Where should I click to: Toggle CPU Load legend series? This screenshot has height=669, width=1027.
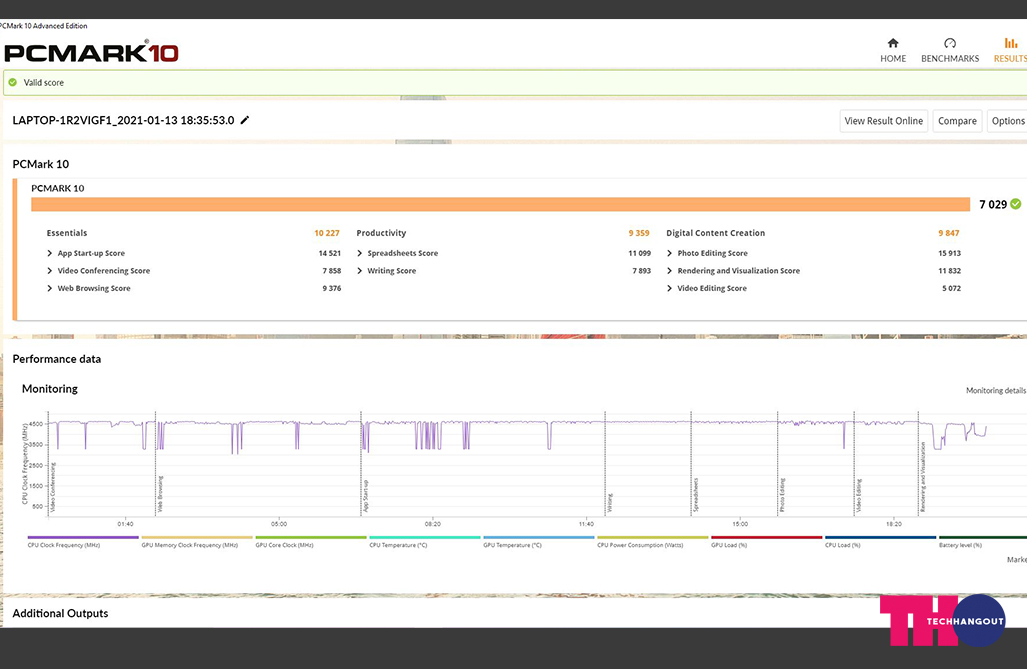[x=881, y=542]
